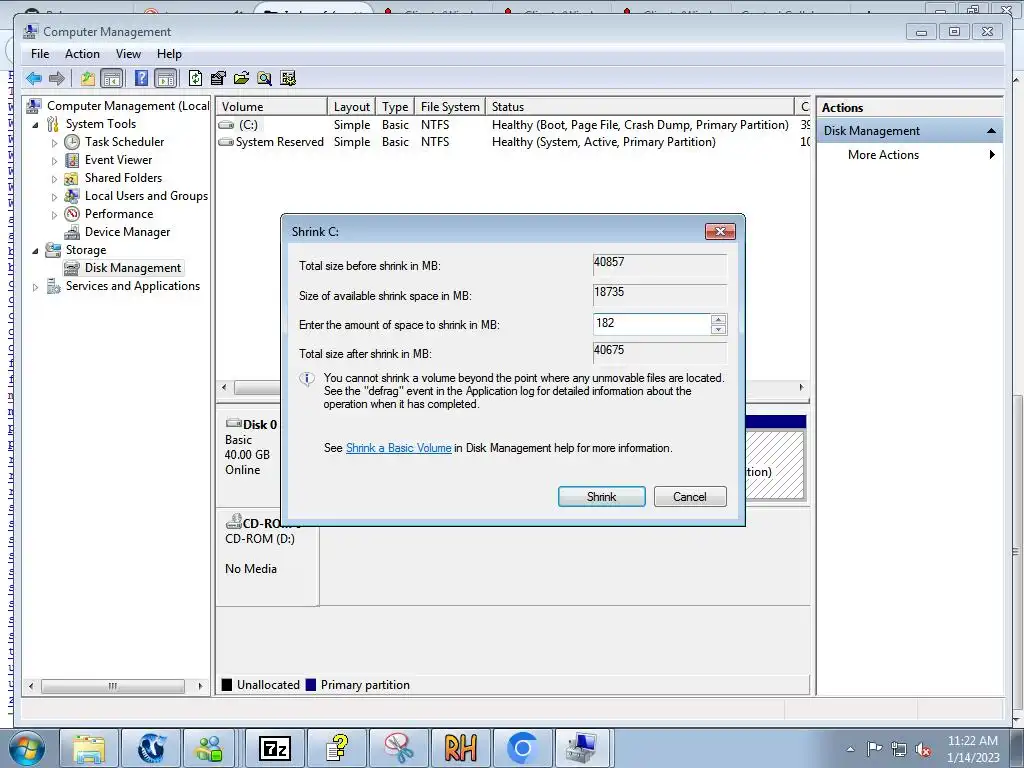Select the System Reserved volume row
Viewport: 1024px width, 768px height.
tap(513, 142)
